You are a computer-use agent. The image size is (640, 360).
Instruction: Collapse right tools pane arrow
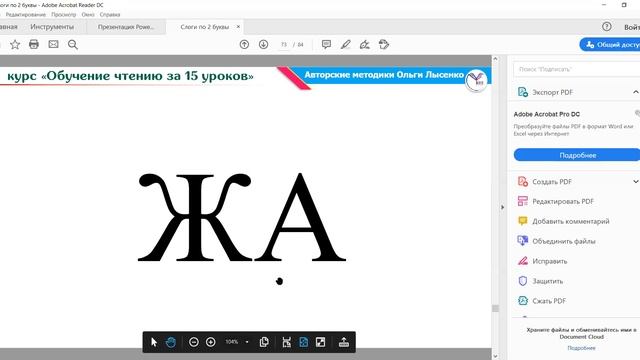coord(502,207)
